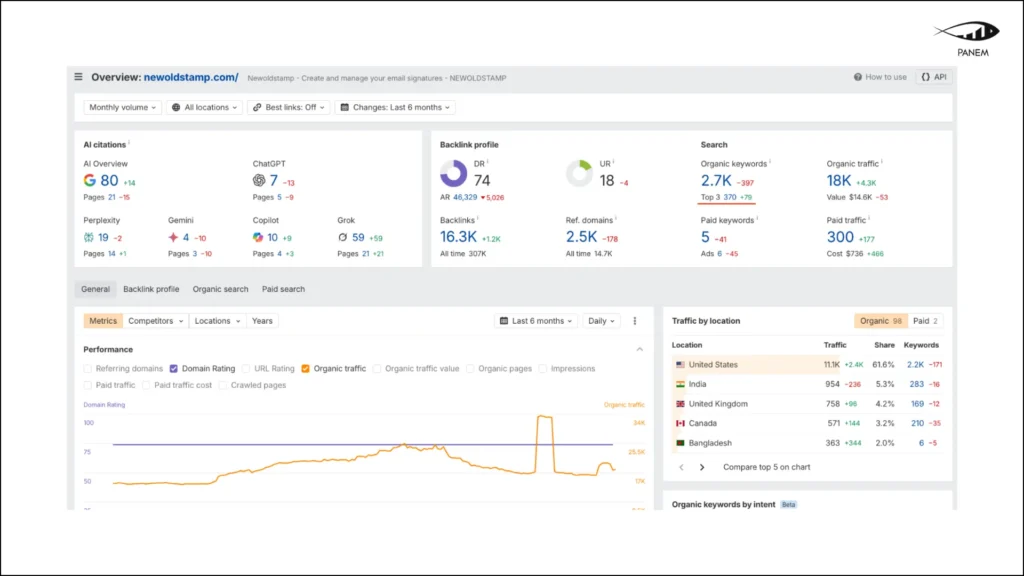Open the Best links: Off dropdown
Screen dimensions: 1024x576
289,108
